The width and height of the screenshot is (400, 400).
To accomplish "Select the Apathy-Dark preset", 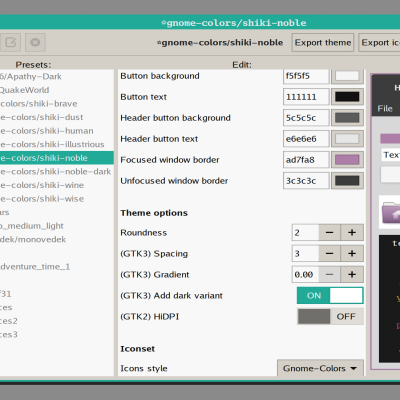I will (x=57, y=76).
